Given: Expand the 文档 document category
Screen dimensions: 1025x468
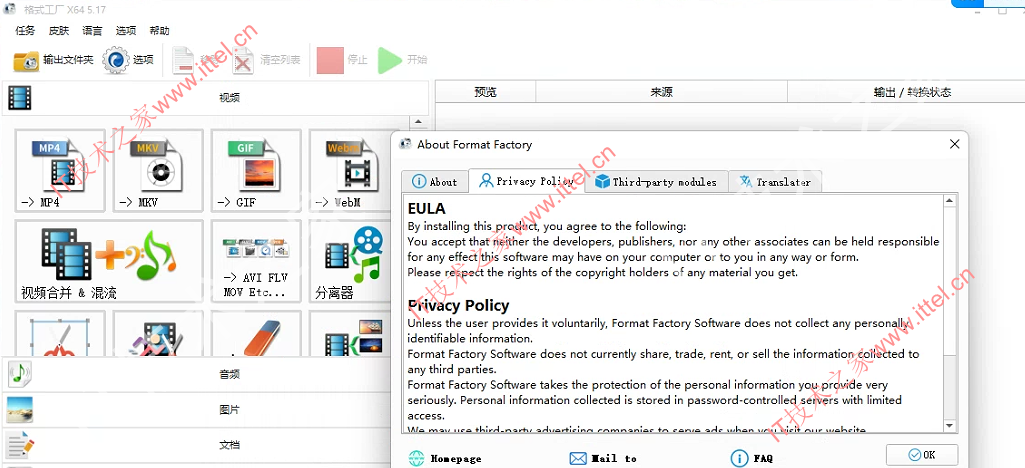Looking at the screenshot, I should click(x=196, y=445).
